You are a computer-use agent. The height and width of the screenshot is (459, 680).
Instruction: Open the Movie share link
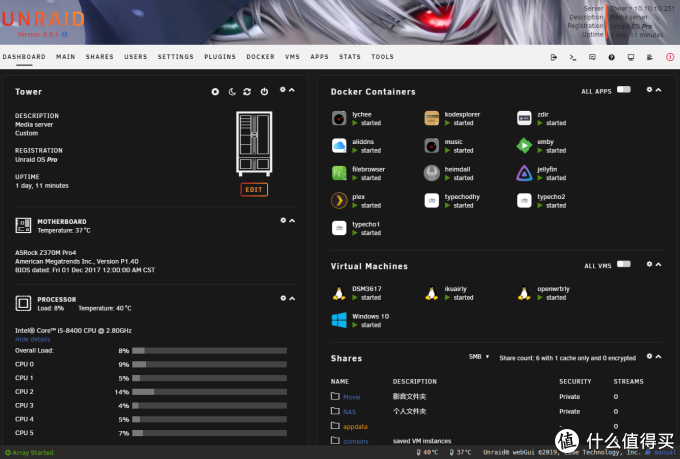[352, 397]
